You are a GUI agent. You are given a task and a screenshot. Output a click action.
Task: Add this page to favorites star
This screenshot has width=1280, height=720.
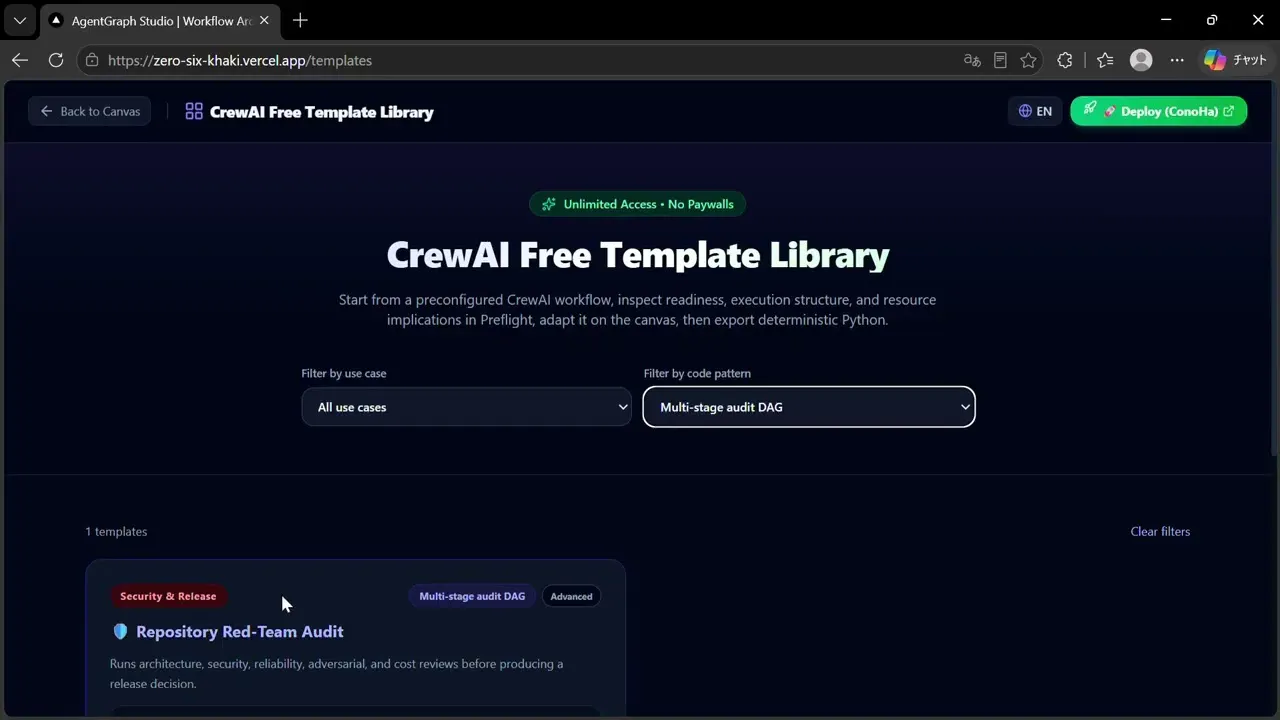tap(1028, 60)
